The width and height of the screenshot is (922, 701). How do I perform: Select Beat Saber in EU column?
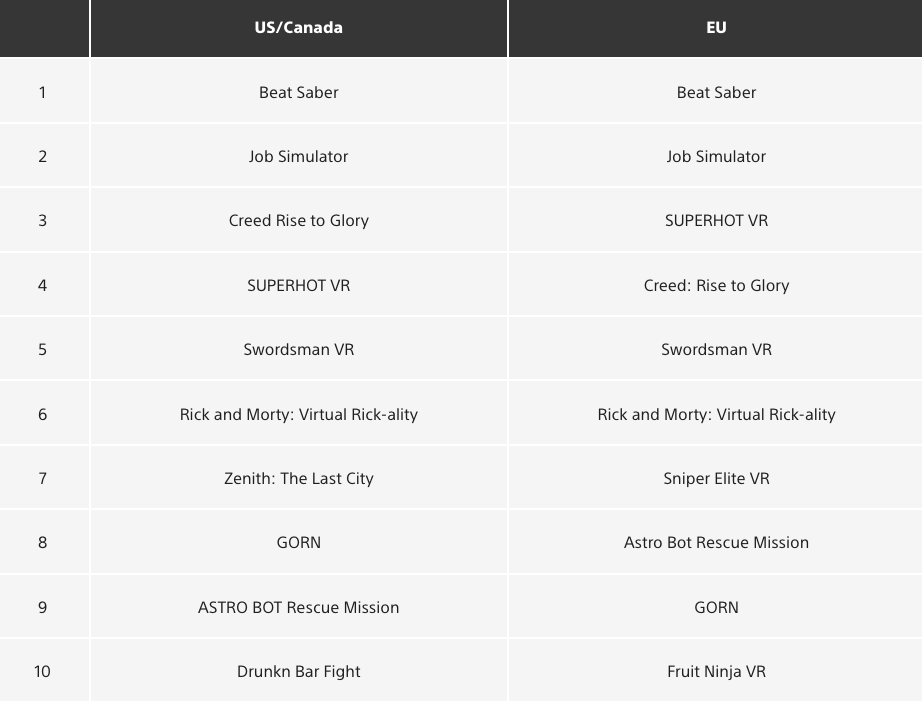pos(716,92)
